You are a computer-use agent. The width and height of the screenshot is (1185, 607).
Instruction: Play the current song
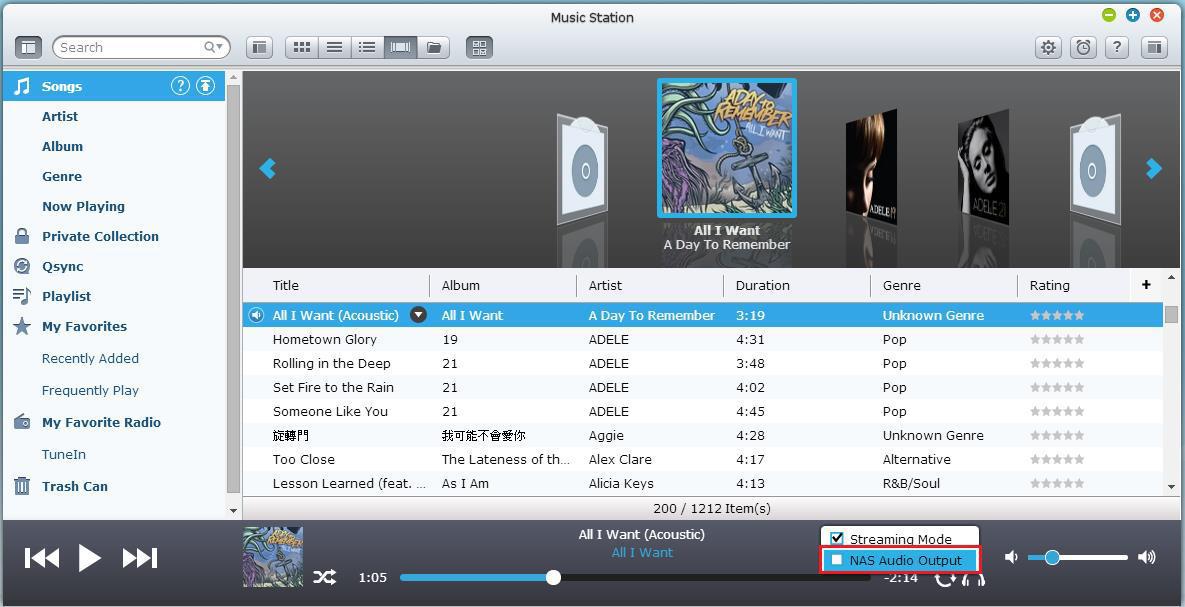click(x=89, y=558)
